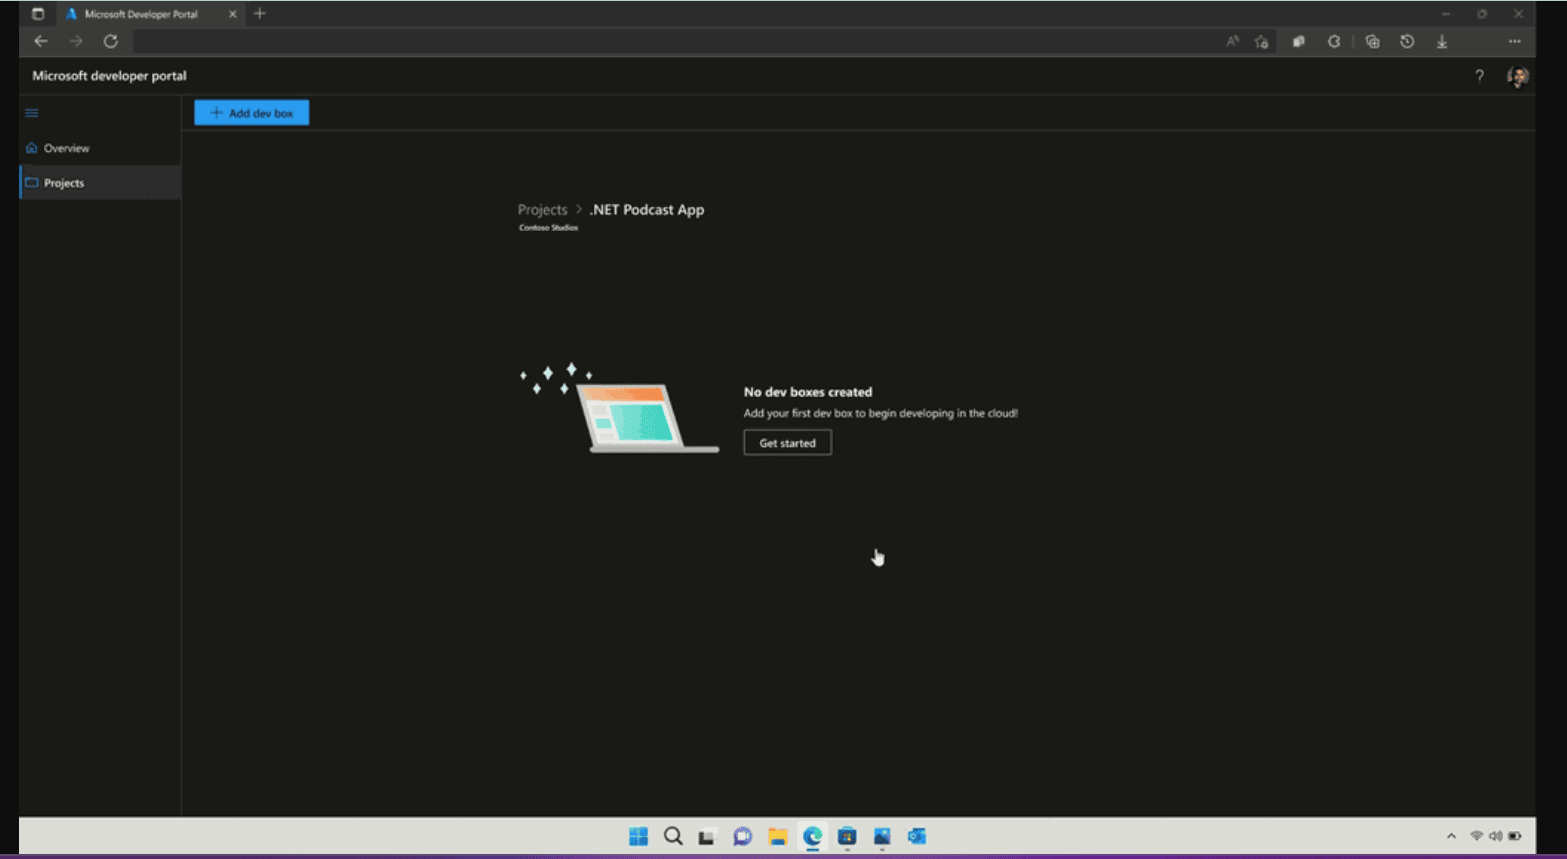This screenshot has height=859, width=1567.
Task: Toggle the Read aloud icon
Action: [x=1232, y=41]
